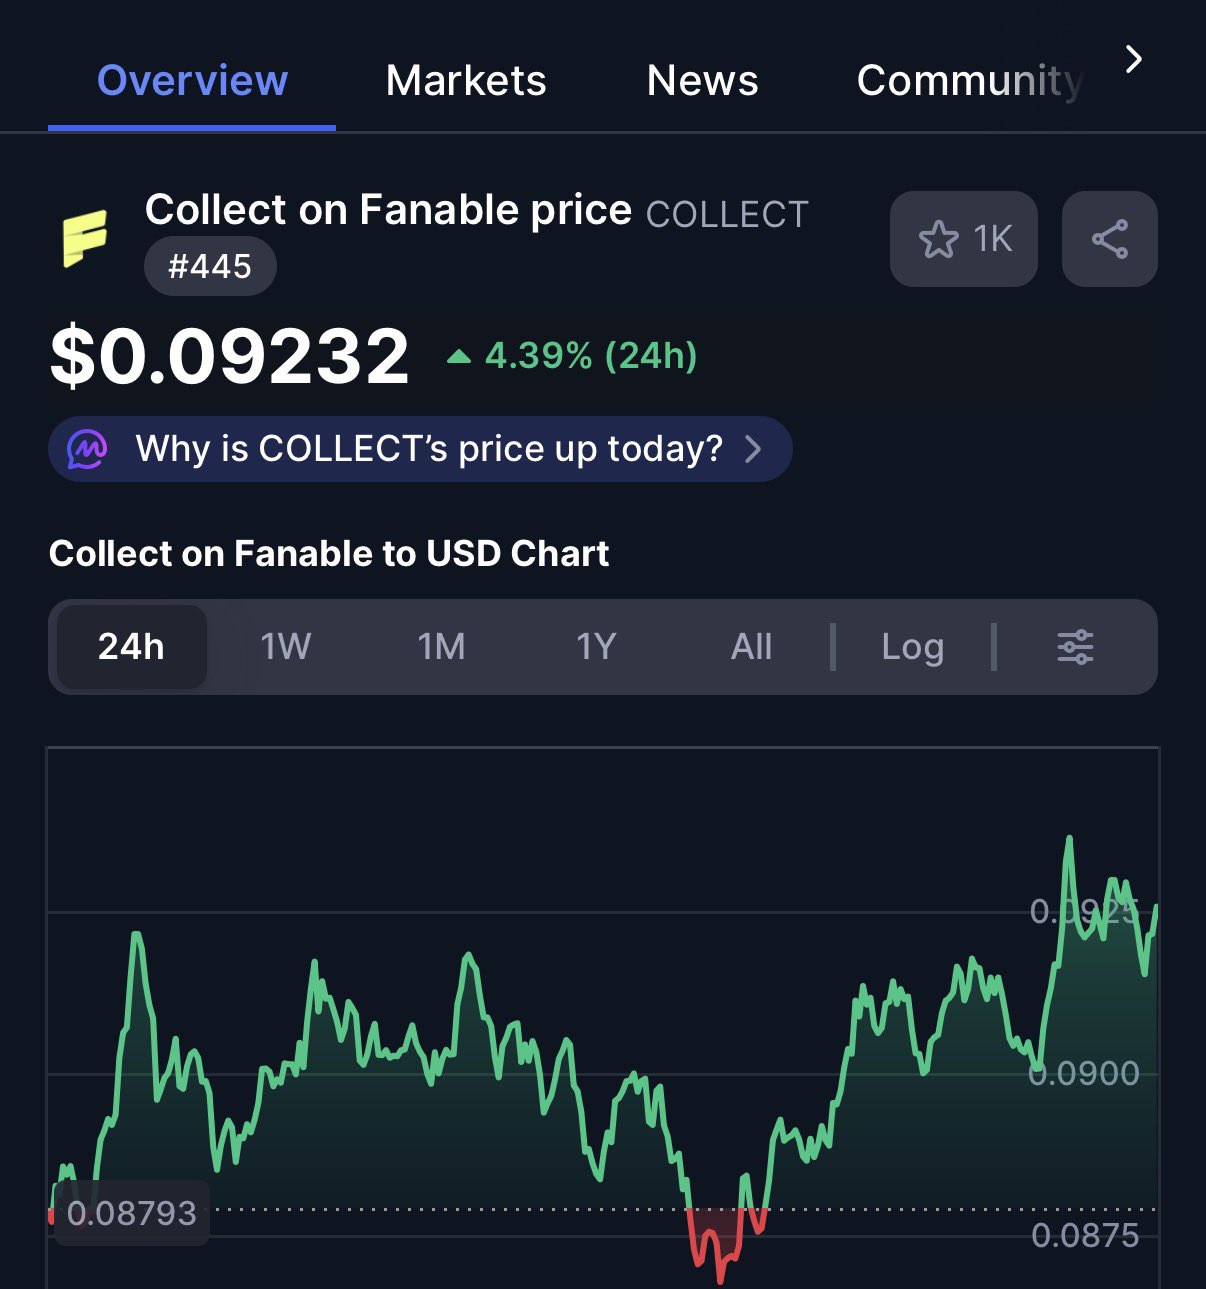Show the 1Y price chart
This screenshot has height=1289, width=1206.
pyautogui.click(x=596, y=647)
